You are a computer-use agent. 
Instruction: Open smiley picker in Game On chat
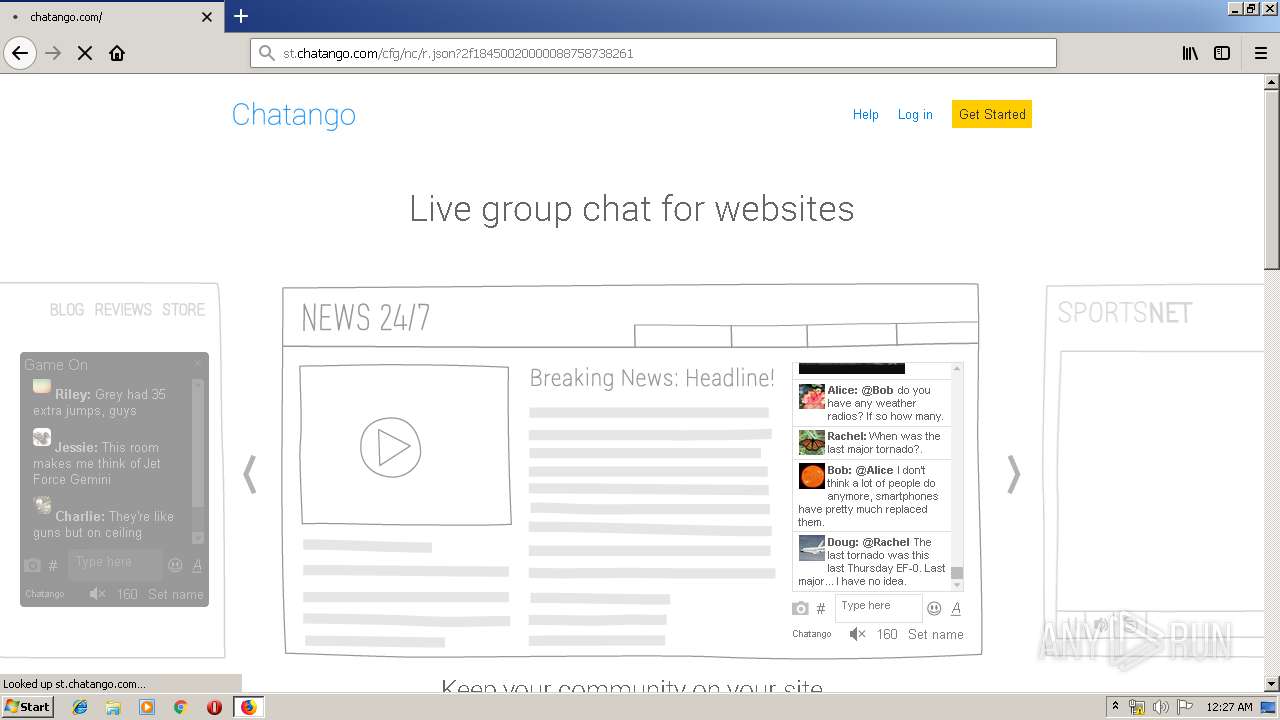point(175,565)
